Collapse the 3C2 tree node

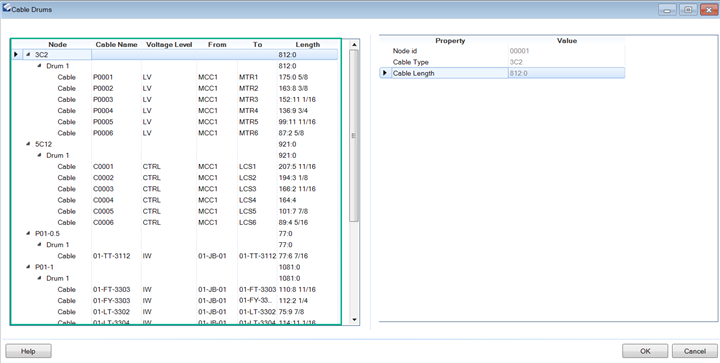point(28,55)
